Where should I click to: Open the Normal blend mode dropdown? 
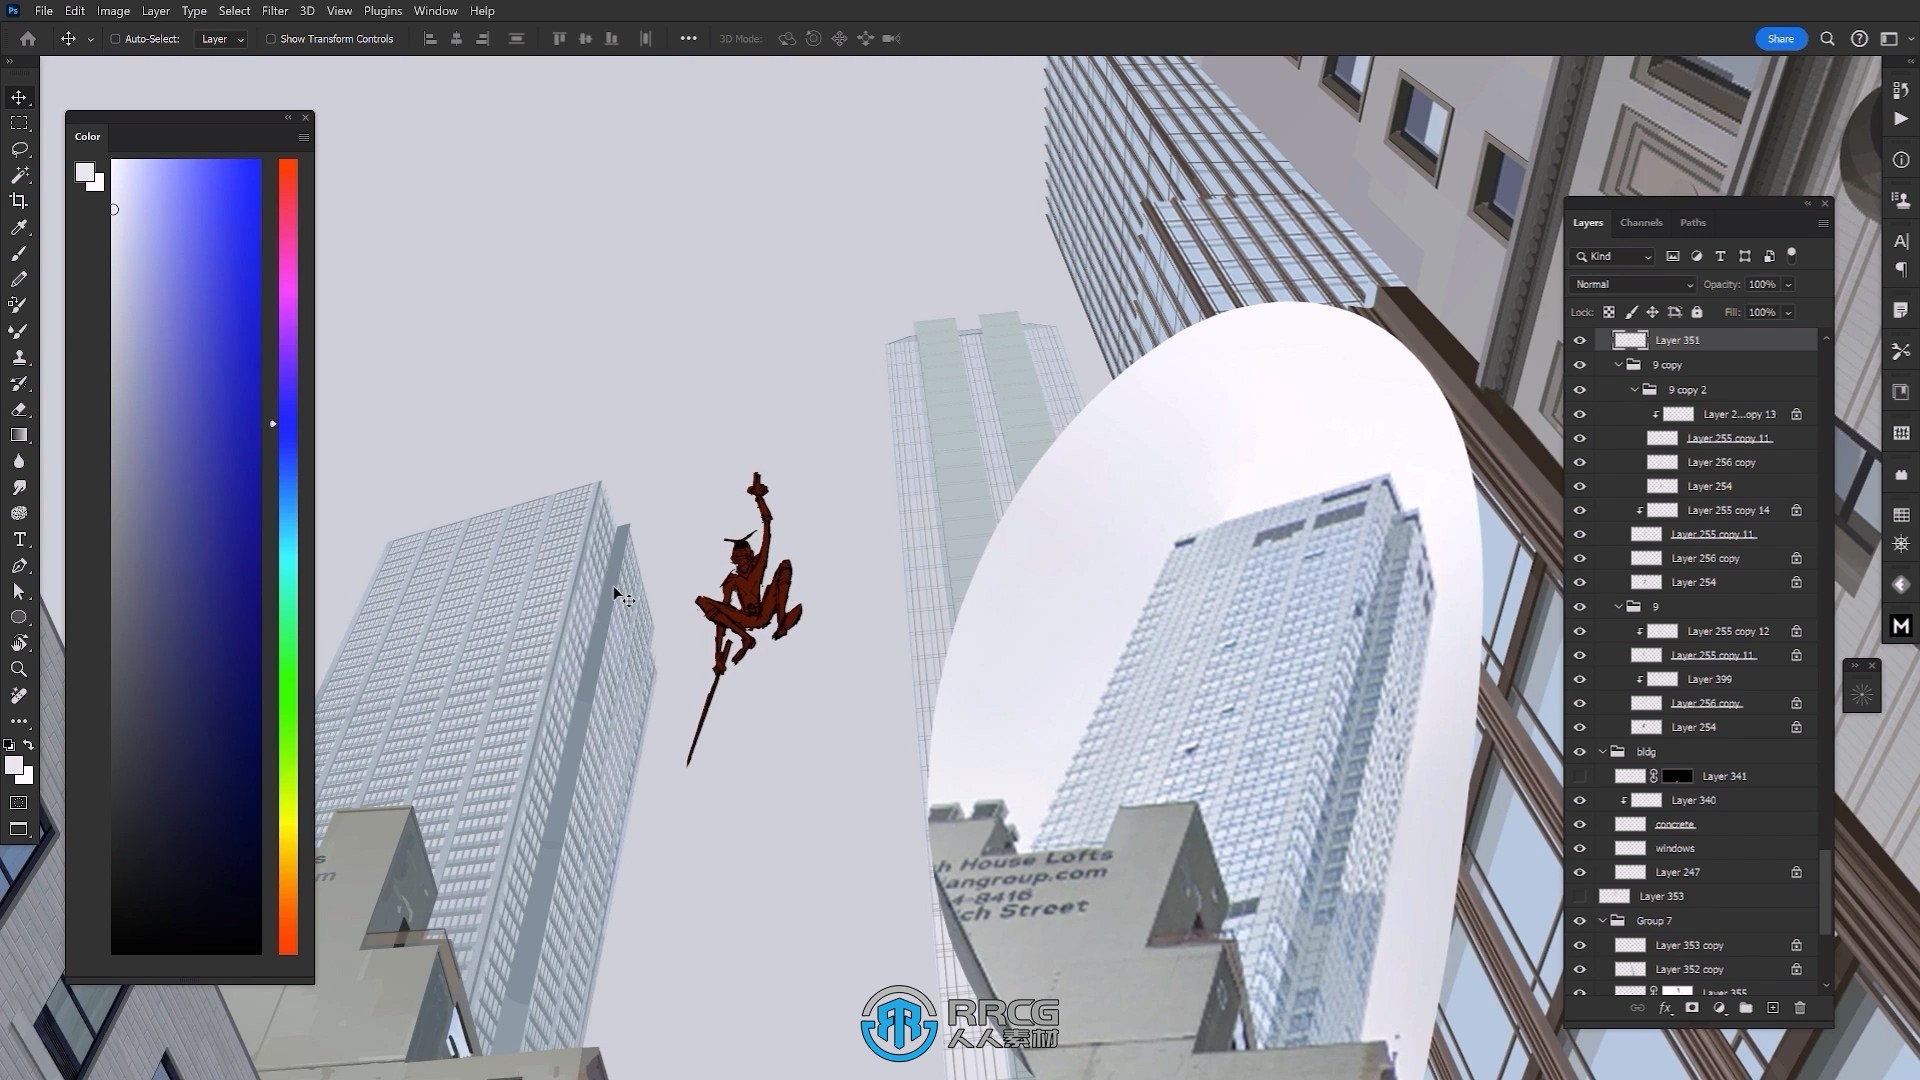tap(1633, 285)
